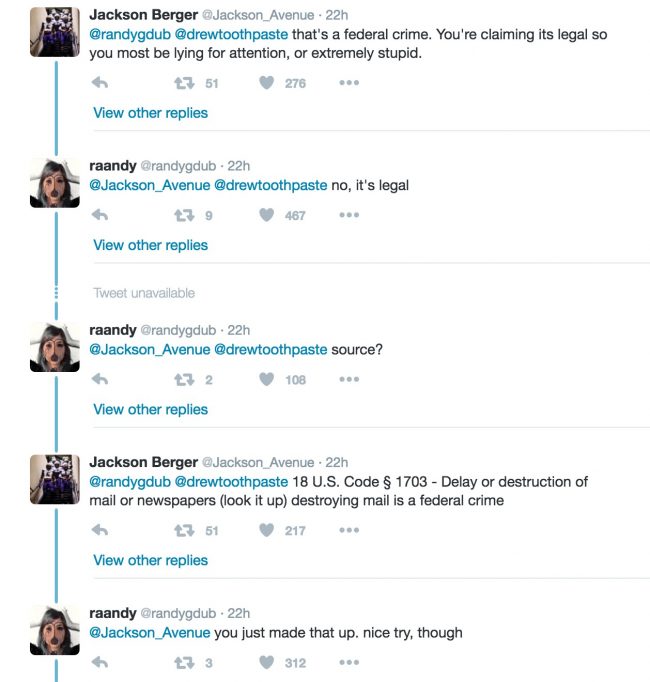Open raandy's avatar beside "no, it's legal"
The image size is (650, 682).
(x=55, y=183)
